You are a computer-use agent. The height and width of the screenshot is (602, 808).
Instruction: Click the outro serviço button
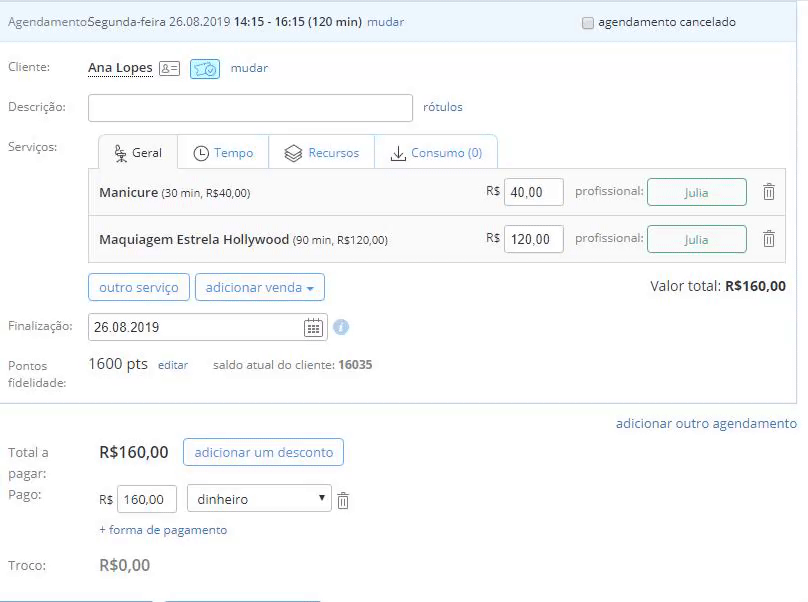139,287
